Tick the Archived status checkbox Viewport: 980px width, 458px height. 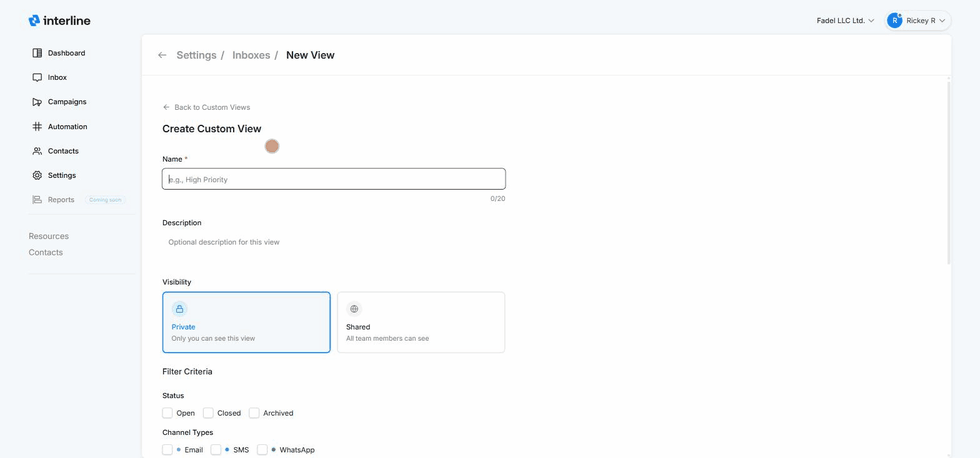pyautogui.click(x=254, y=413)
